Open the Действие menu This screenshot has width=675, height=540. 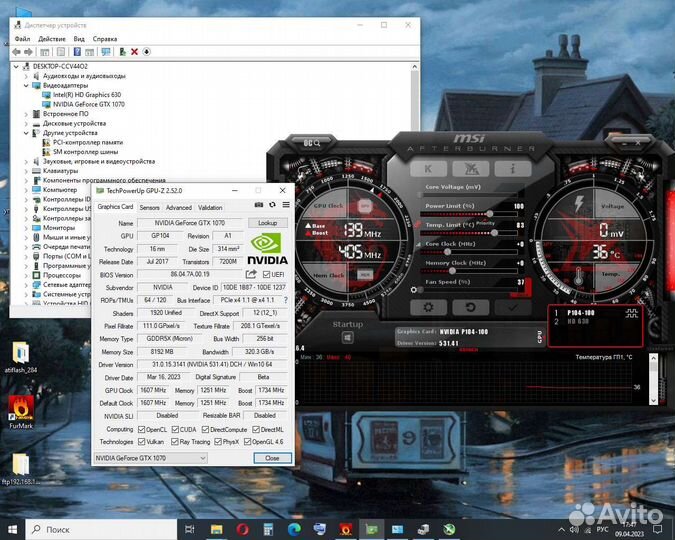(x=52, y=39)
